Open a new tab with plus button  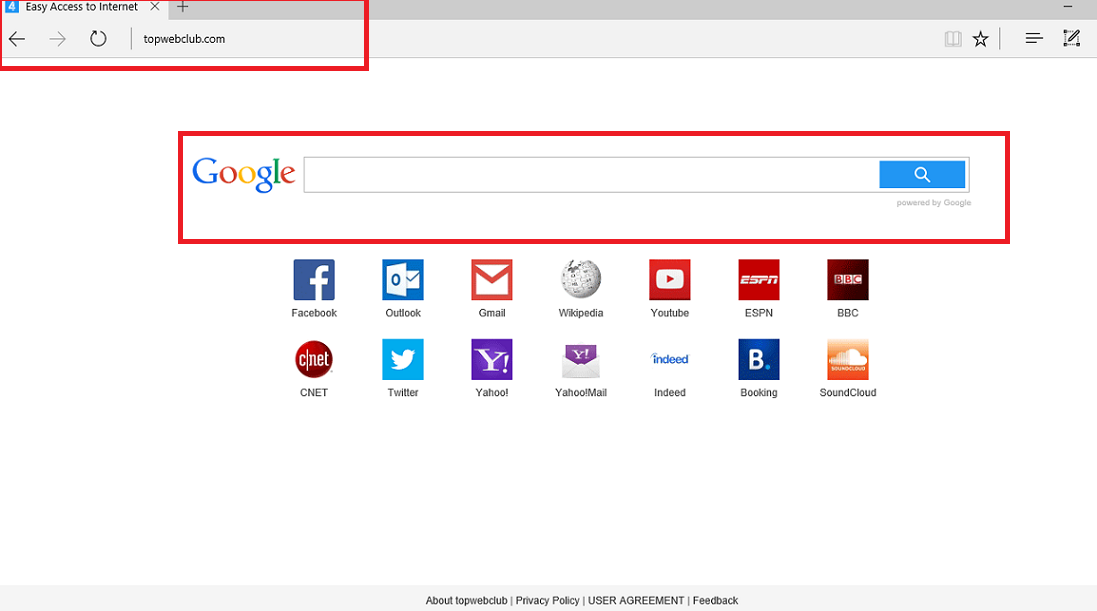[183, 7]
